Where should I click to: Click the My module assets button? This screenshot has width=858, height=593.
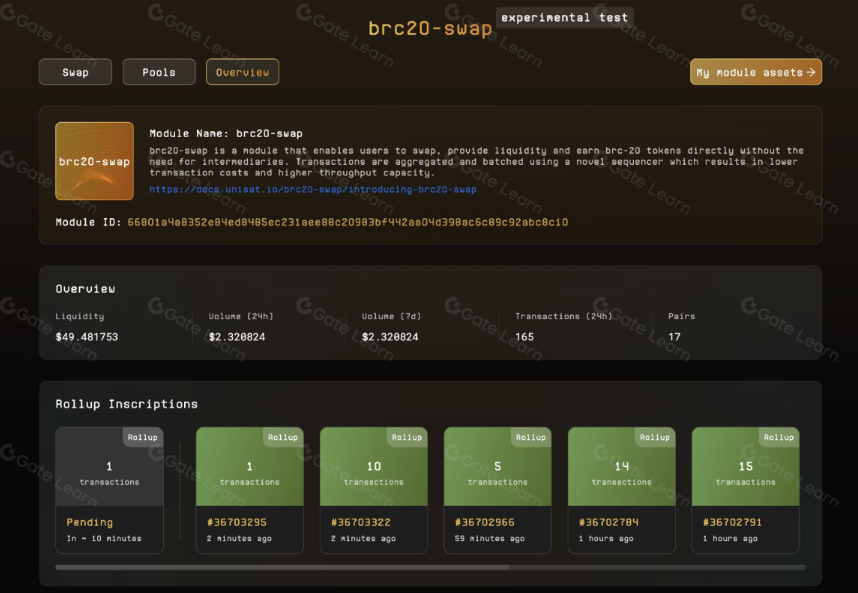point(755,72)
